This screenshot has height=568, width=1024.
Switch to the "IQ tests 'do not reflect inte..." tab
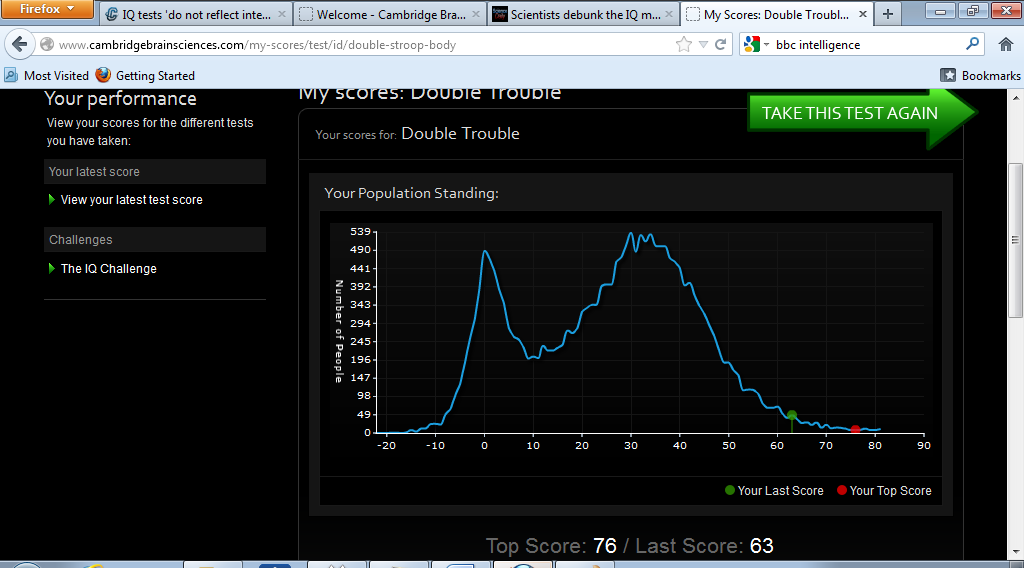(x=196, y=14)
